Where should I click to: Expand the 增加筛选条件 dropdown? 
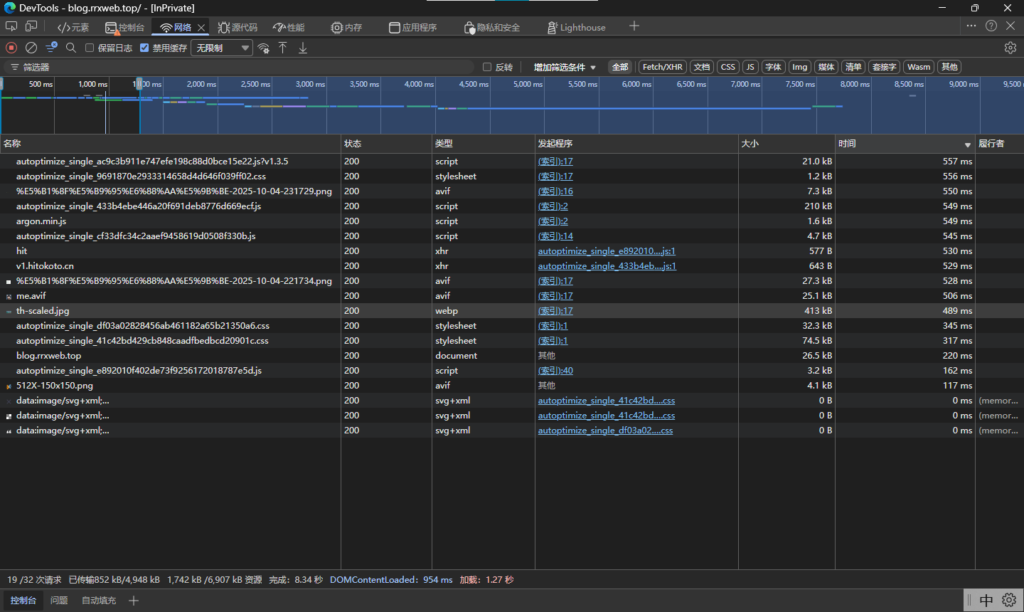click(x=564, y=67)
